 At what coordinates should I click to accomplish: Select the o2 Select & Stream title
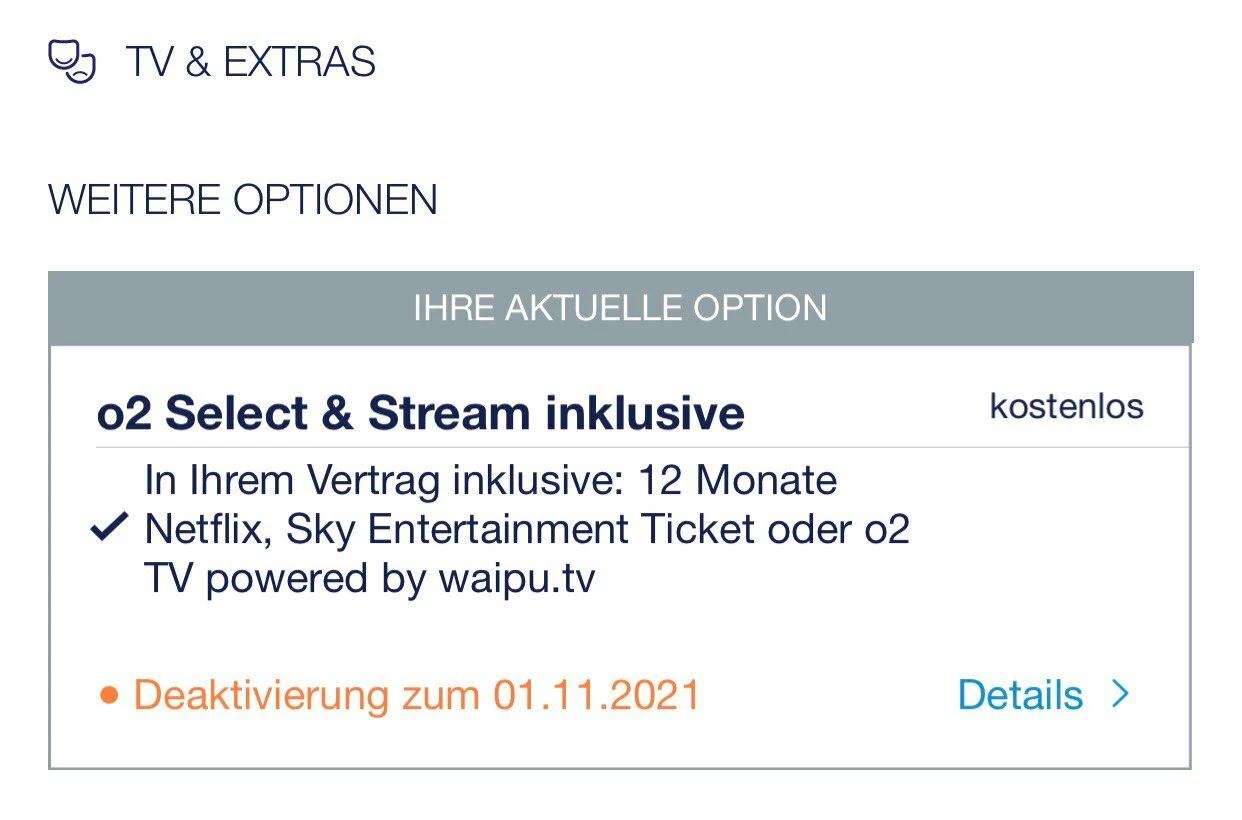coord(420,413)
